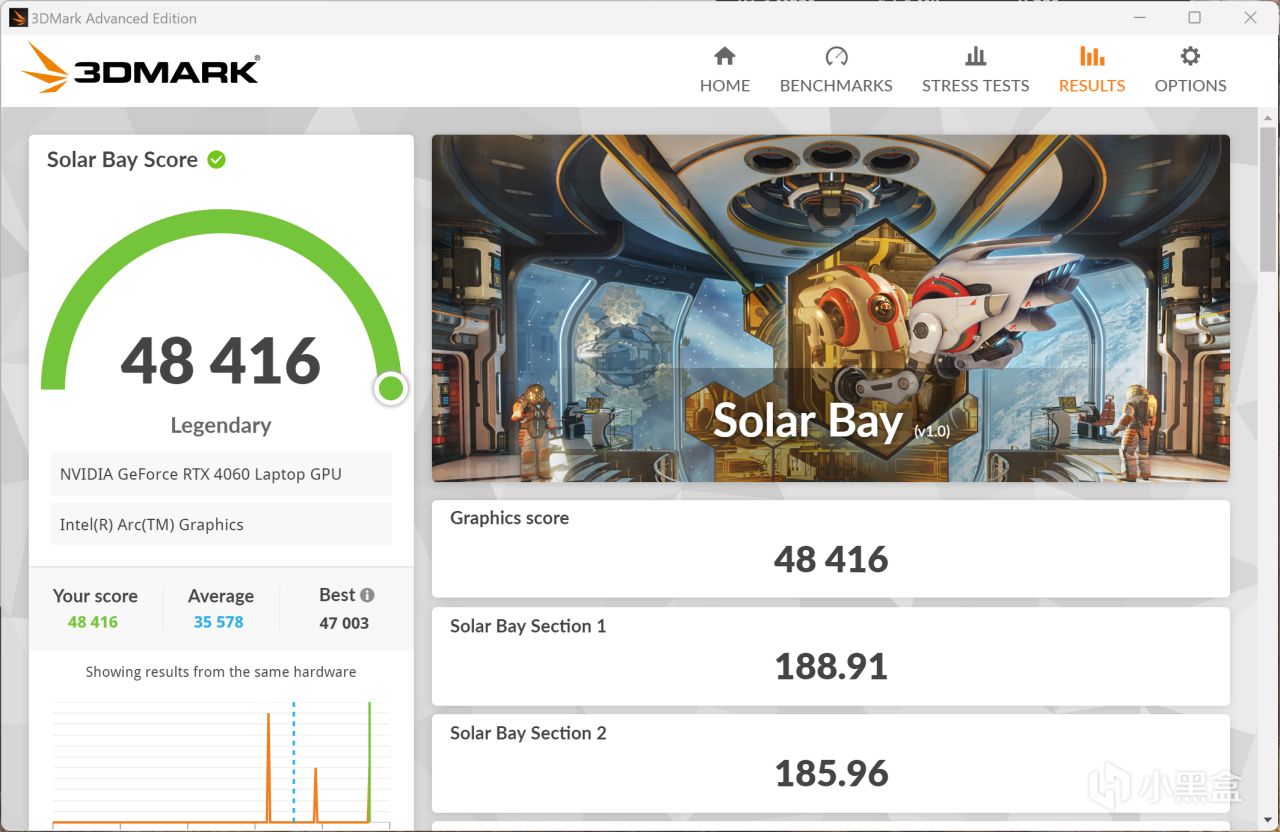Image resolution: width=1280 pixels, height=832 pixels.
Task: Minimize the 3DMark window
Action: coord(1138,17)
